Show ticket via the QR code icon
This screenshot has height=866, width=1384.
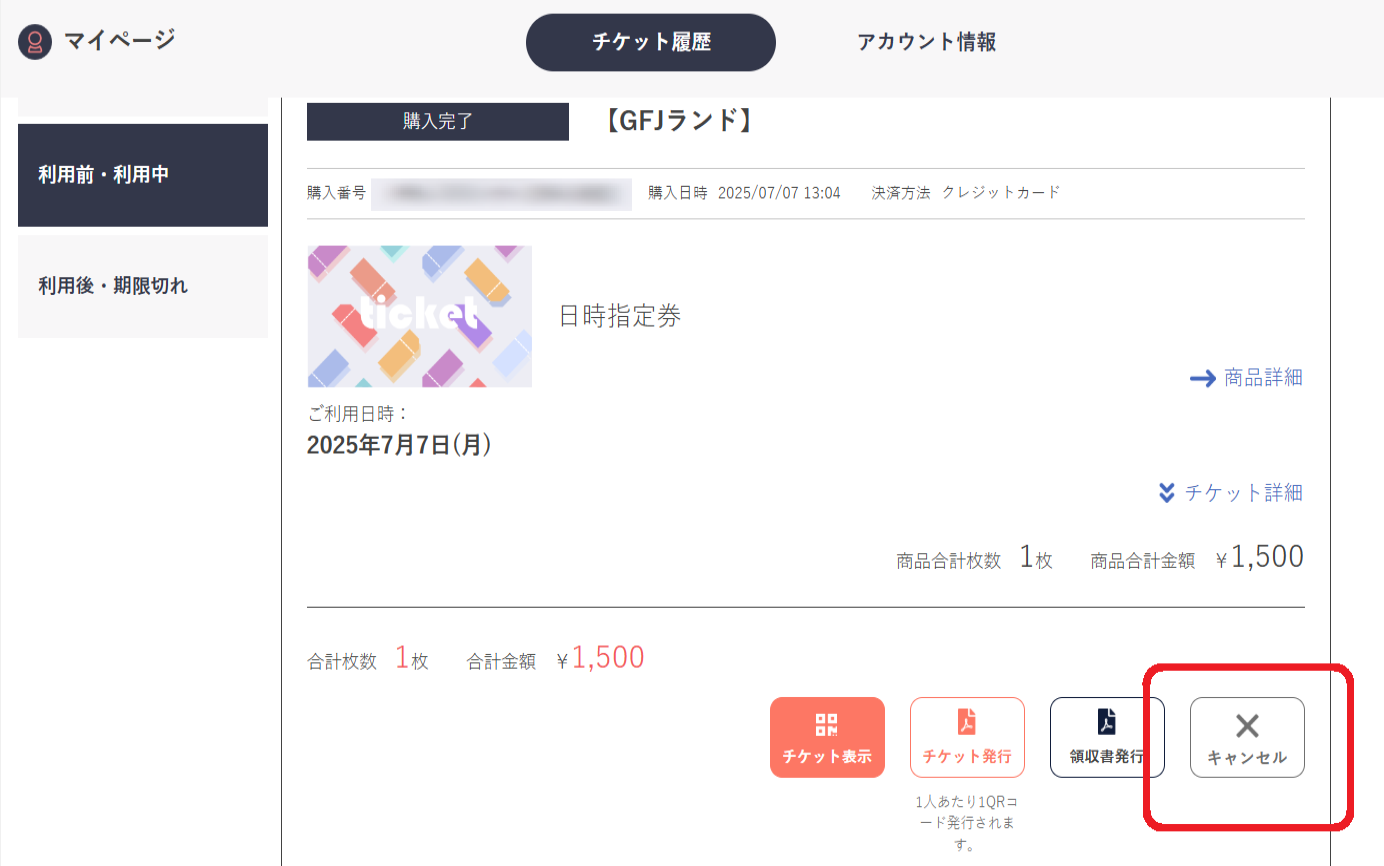[827, 725]
